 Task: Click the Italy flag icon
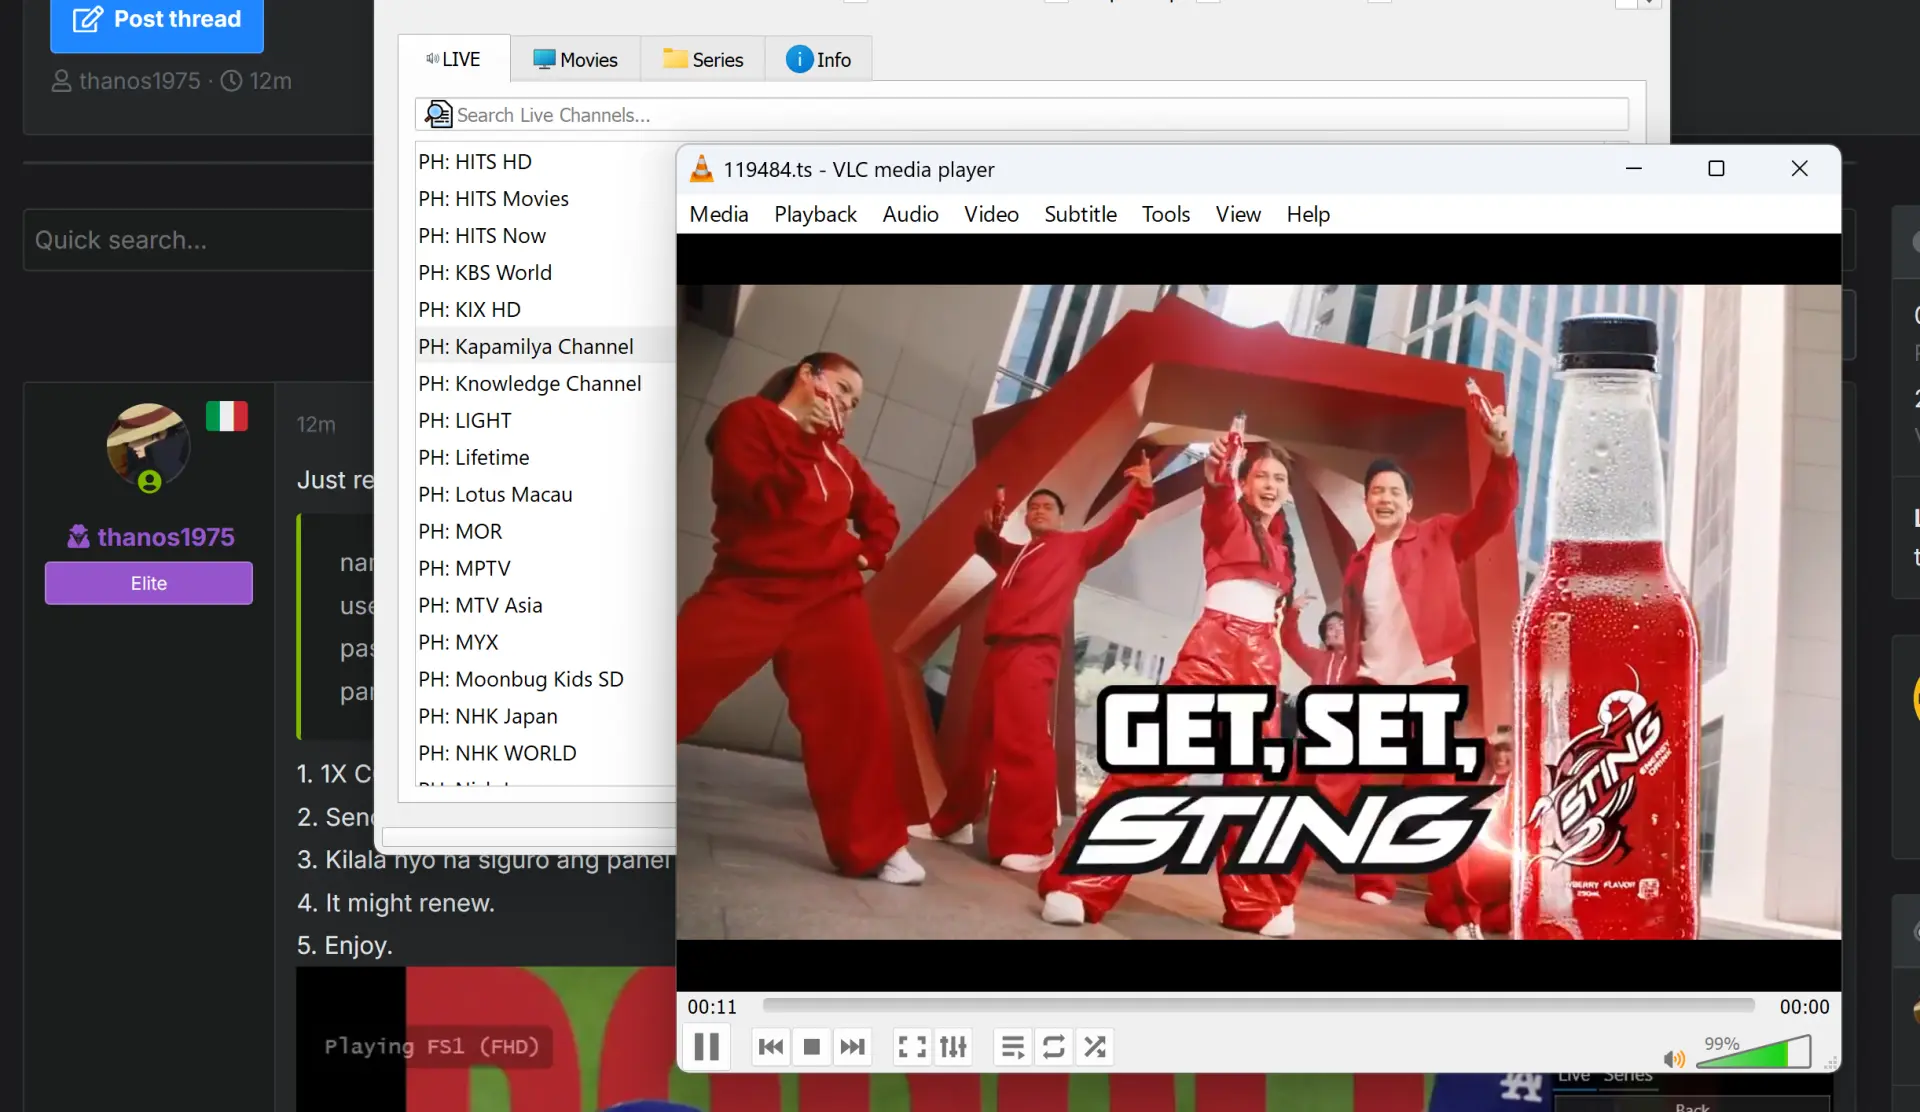coord(227,416)
